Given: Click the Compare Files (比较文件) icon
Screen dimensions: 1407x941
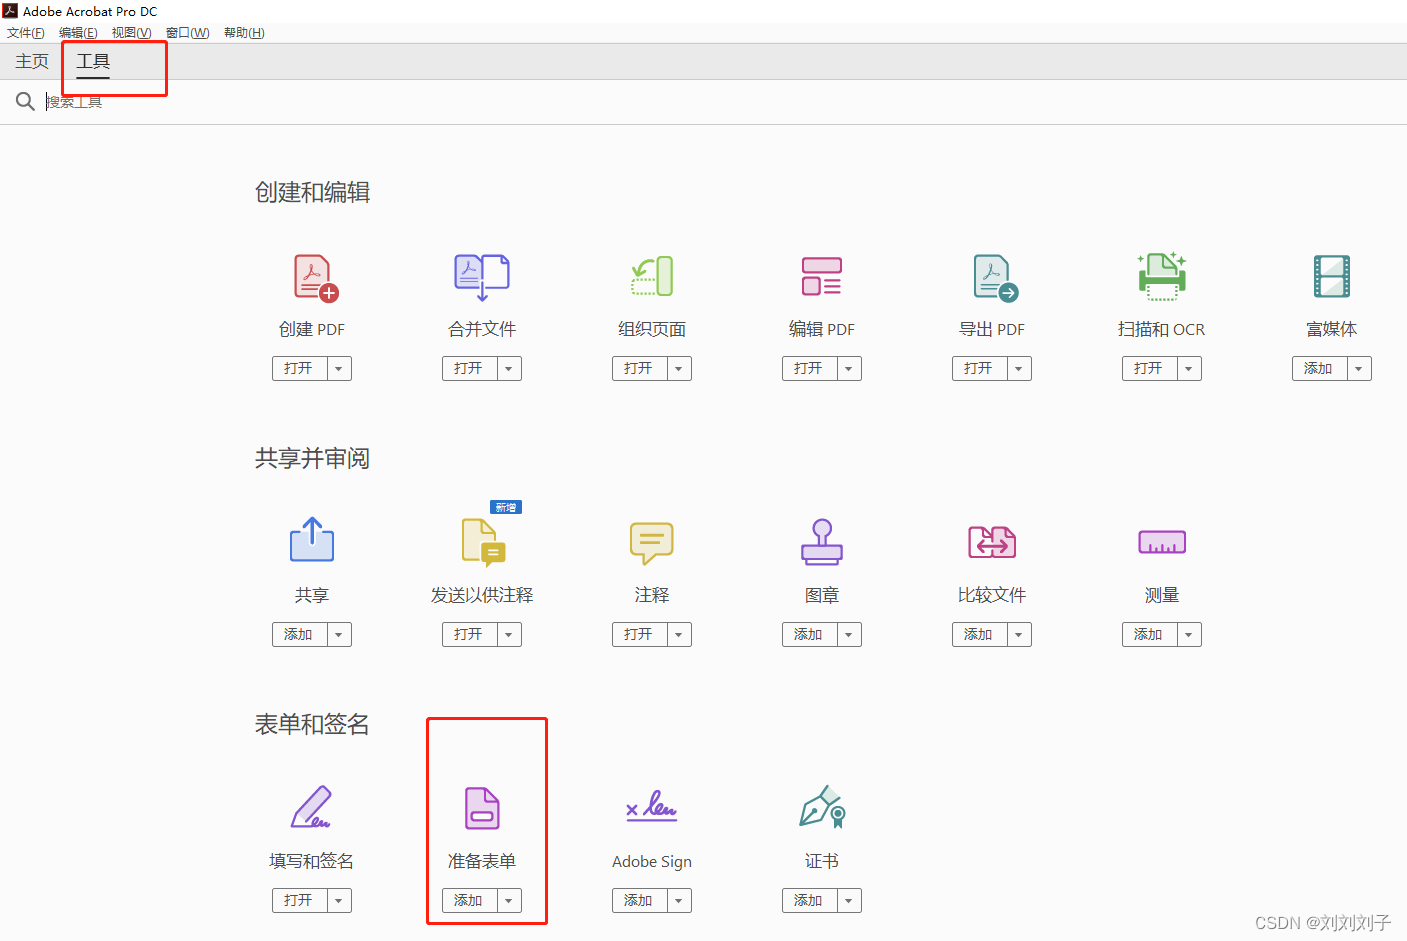Looking at the screenshot, I should [992, 542].
